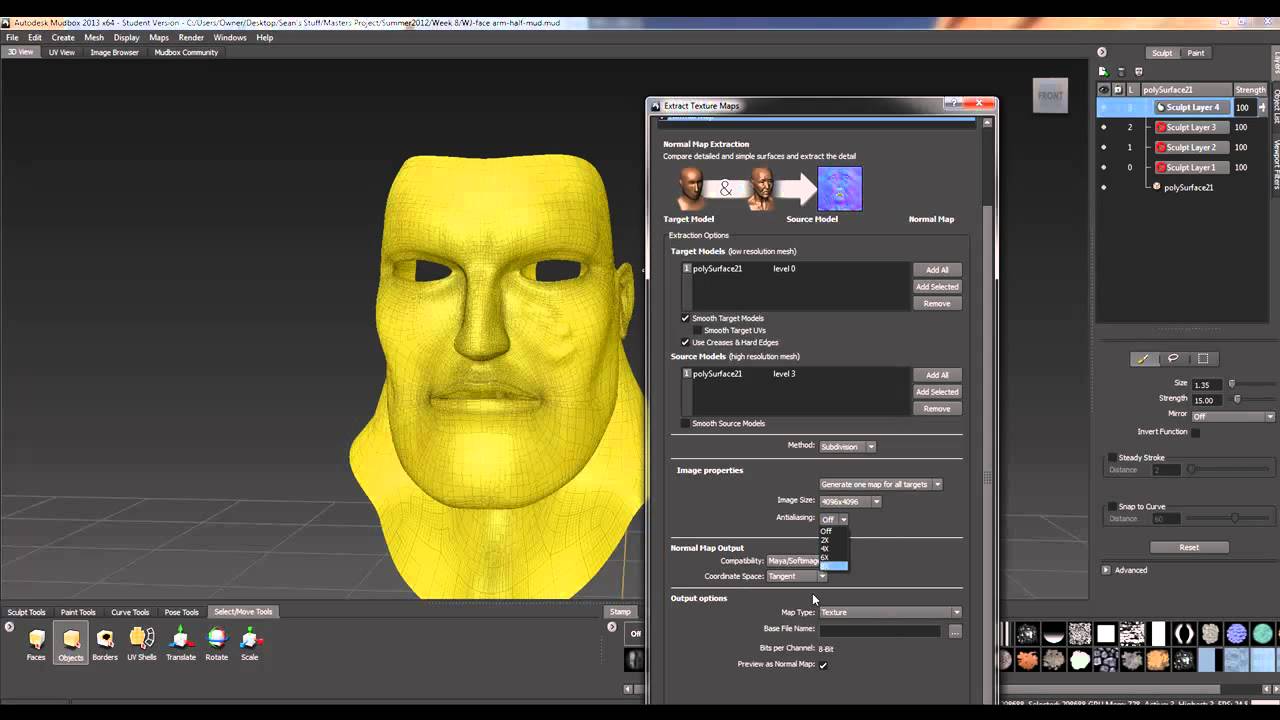Click the collapse arrow above Layers panel
Image resolution: width=1280 pixels, height=720 pixels.
coord(1101,52)
